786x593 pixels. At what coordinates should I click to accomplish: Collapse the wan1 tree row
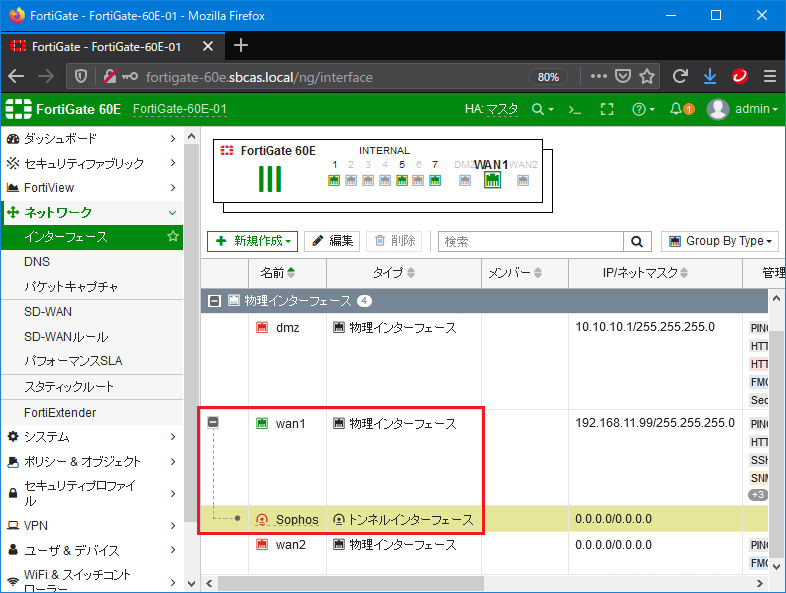(213, 423)
